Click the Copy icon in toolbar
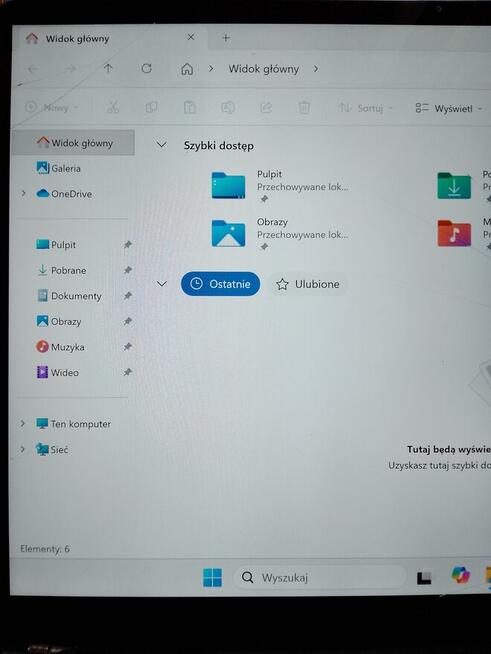 pyautogui.click(x=151, y=108)
